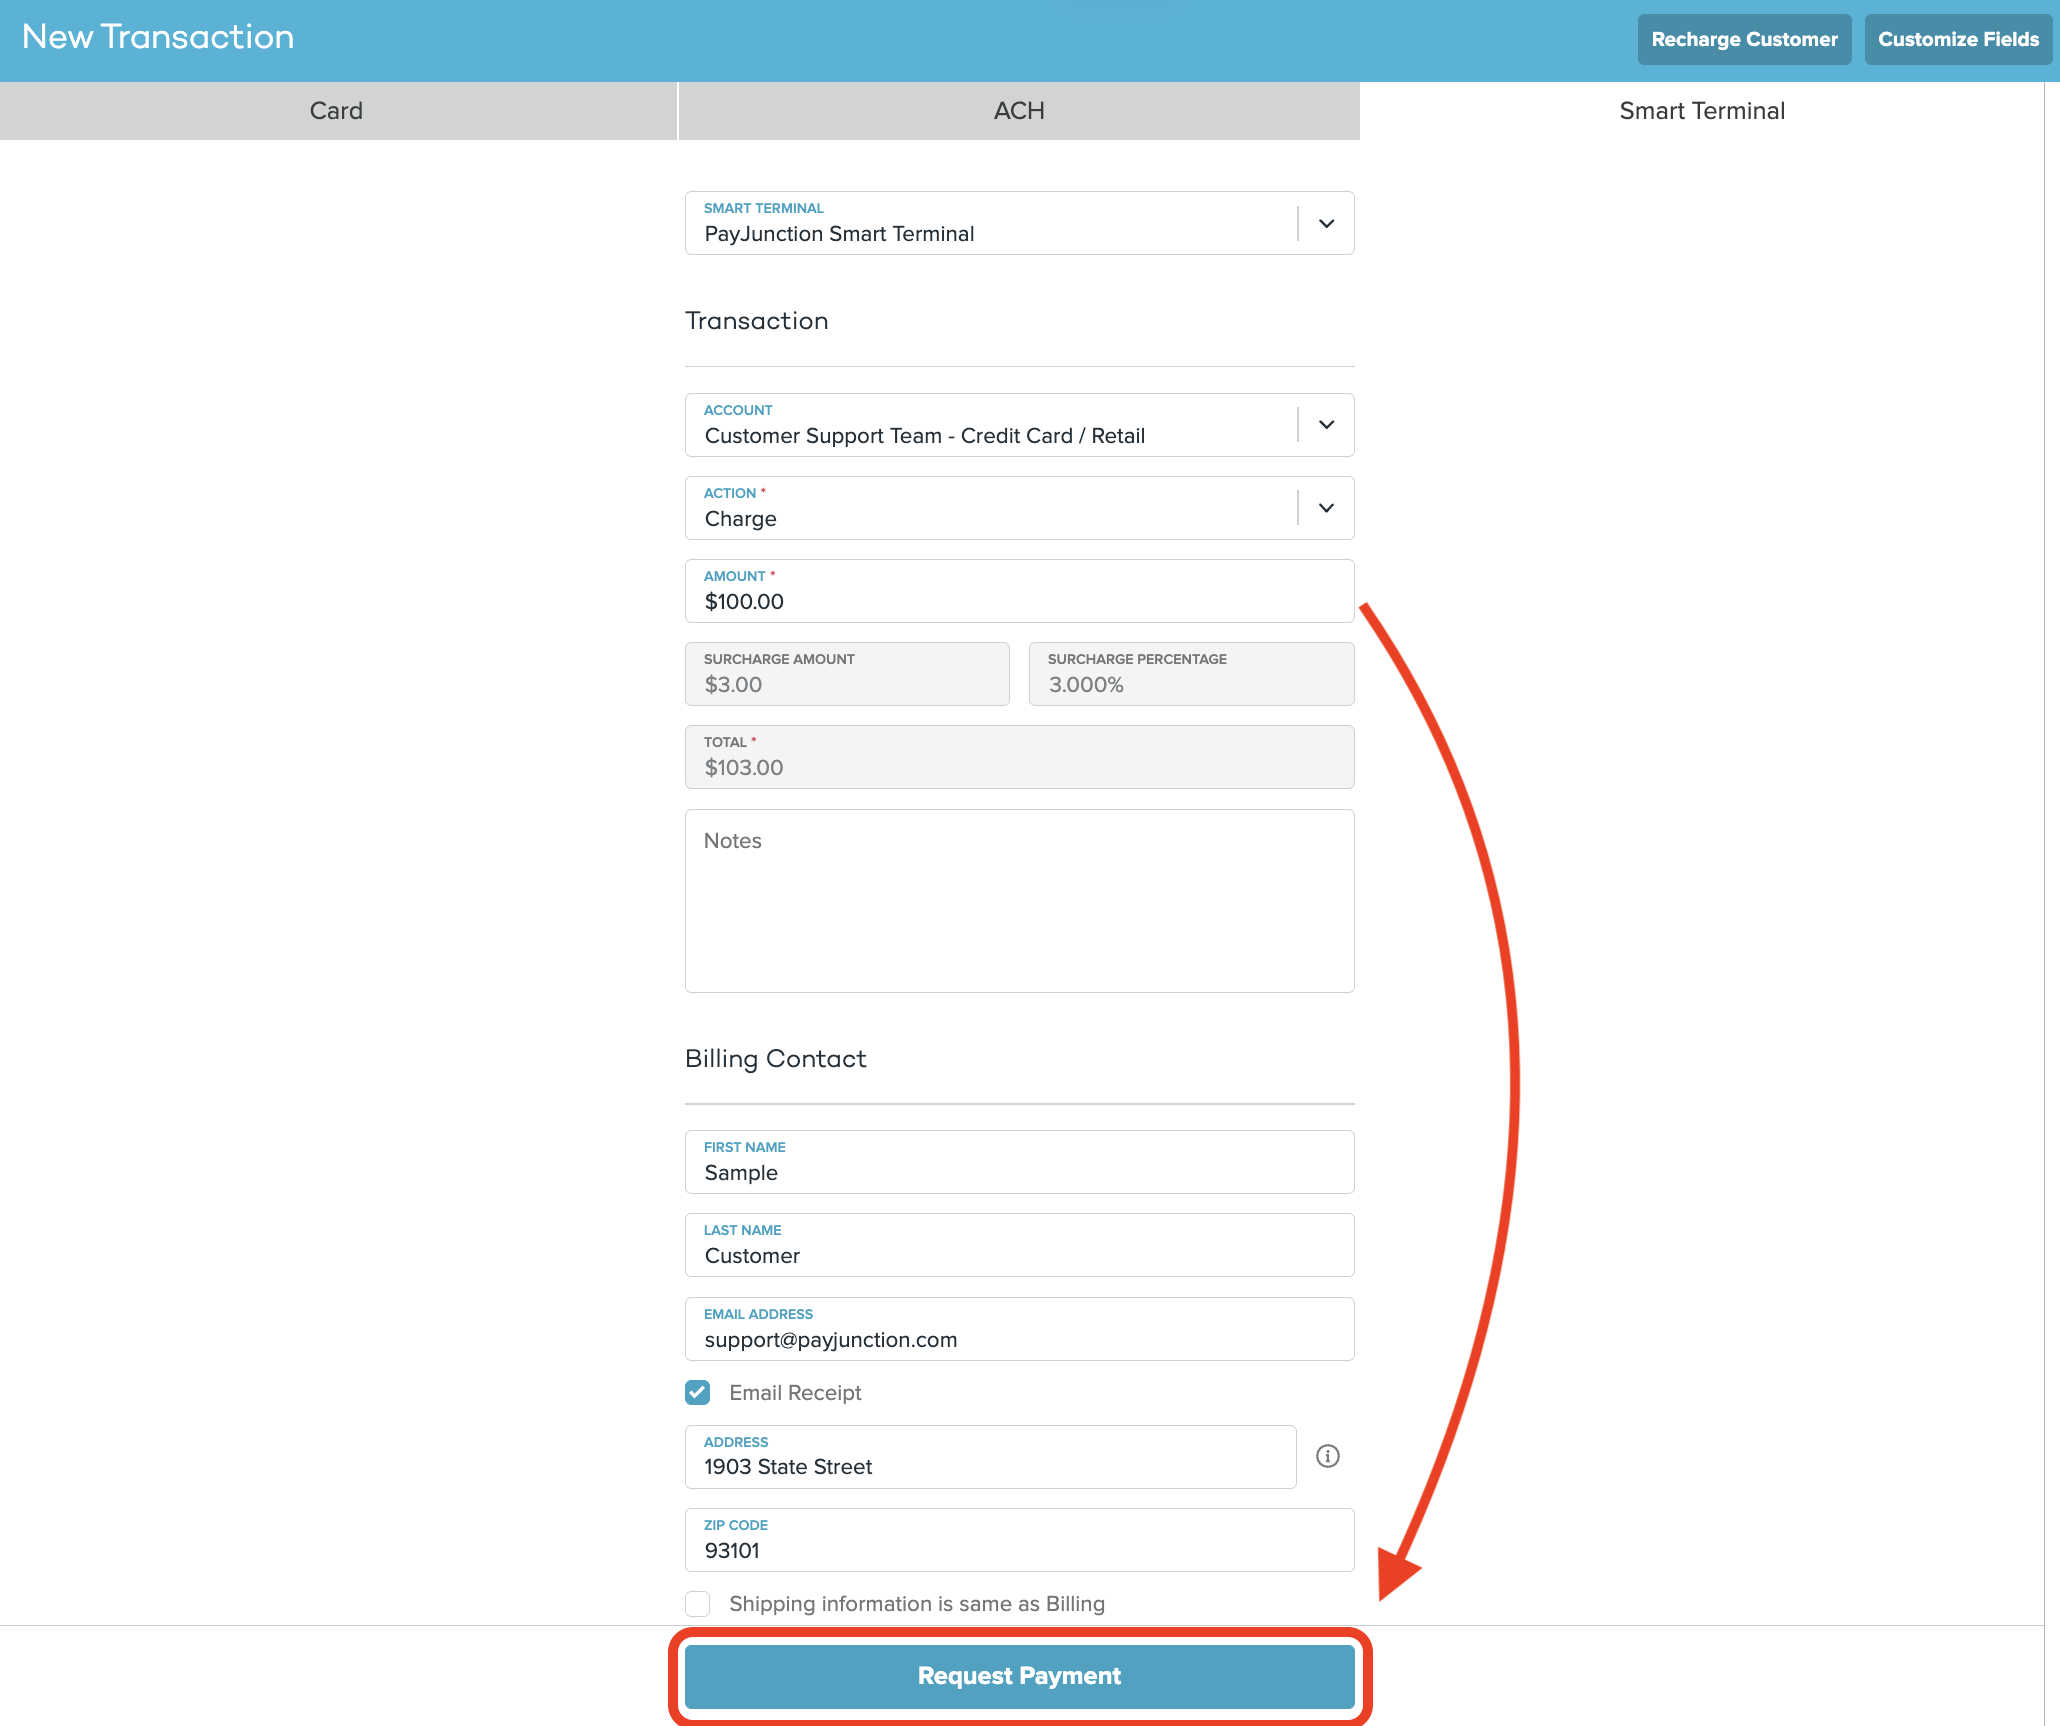Click the Billing Contact heading

775,1059
